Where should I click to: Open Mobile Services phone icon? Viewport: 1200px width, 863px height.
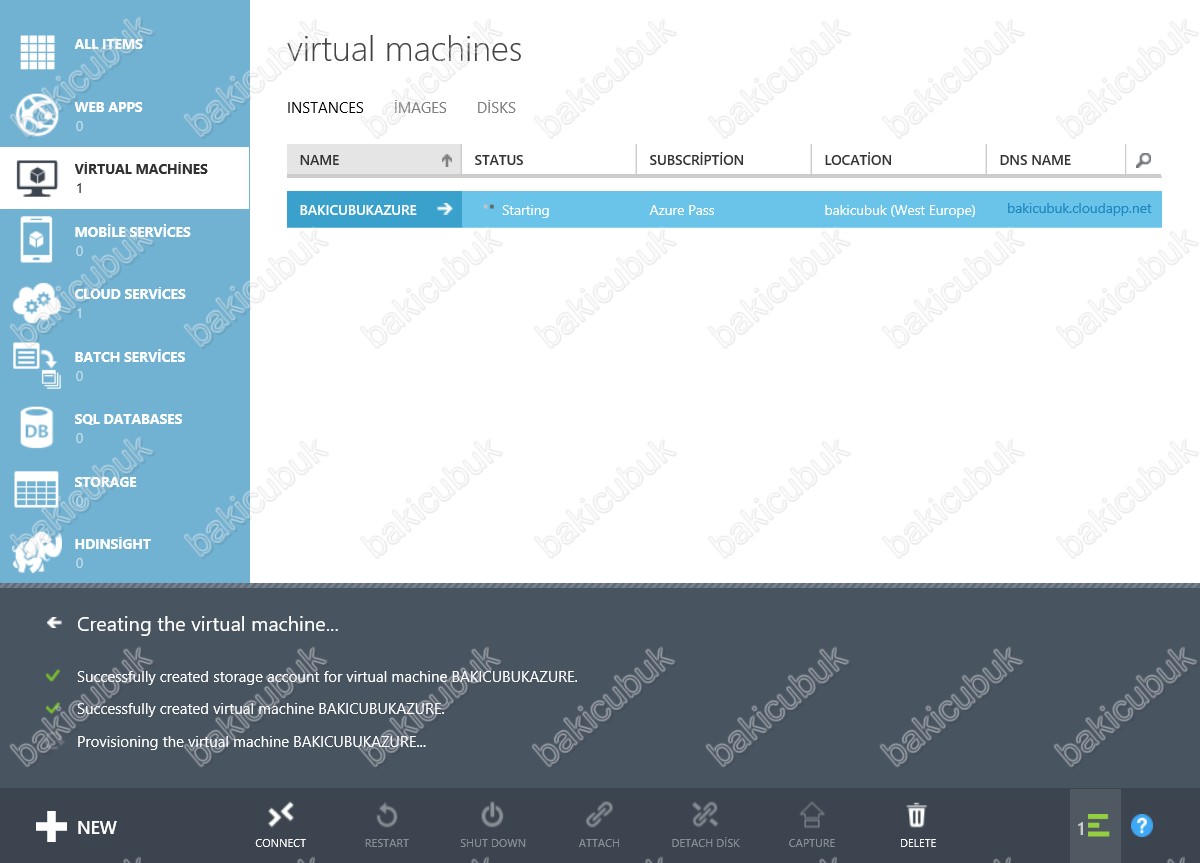(37, 240)
